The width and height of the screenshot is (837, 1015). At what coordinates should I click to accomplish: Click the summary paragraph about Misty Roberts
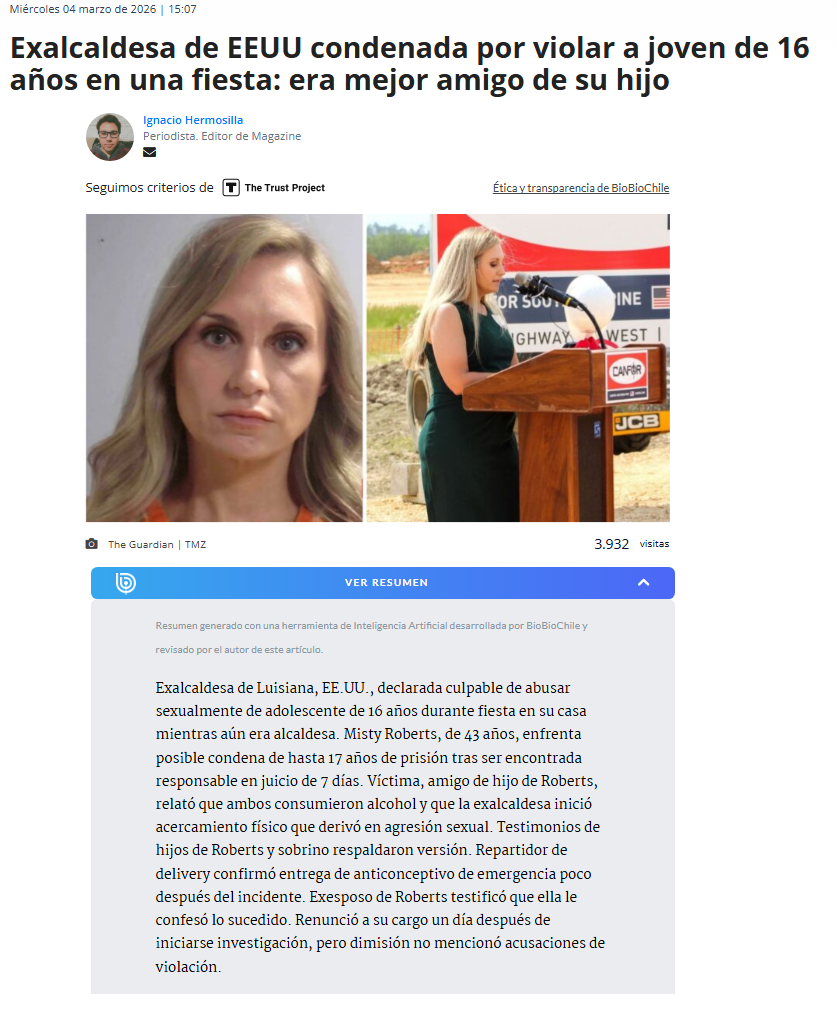coord(381,827)
